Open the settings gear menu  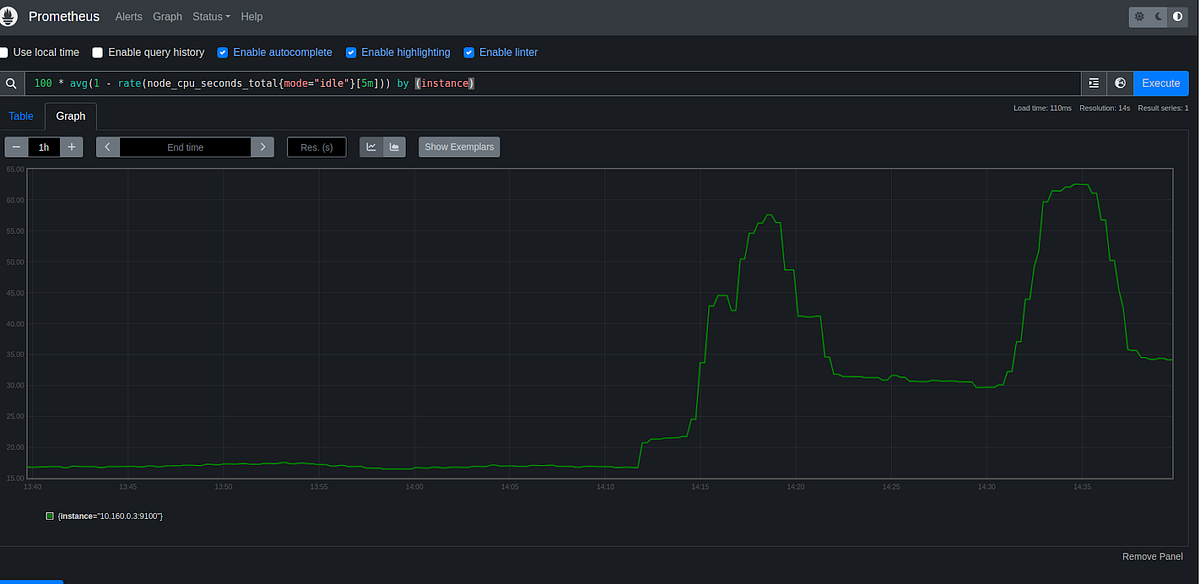1138,17
